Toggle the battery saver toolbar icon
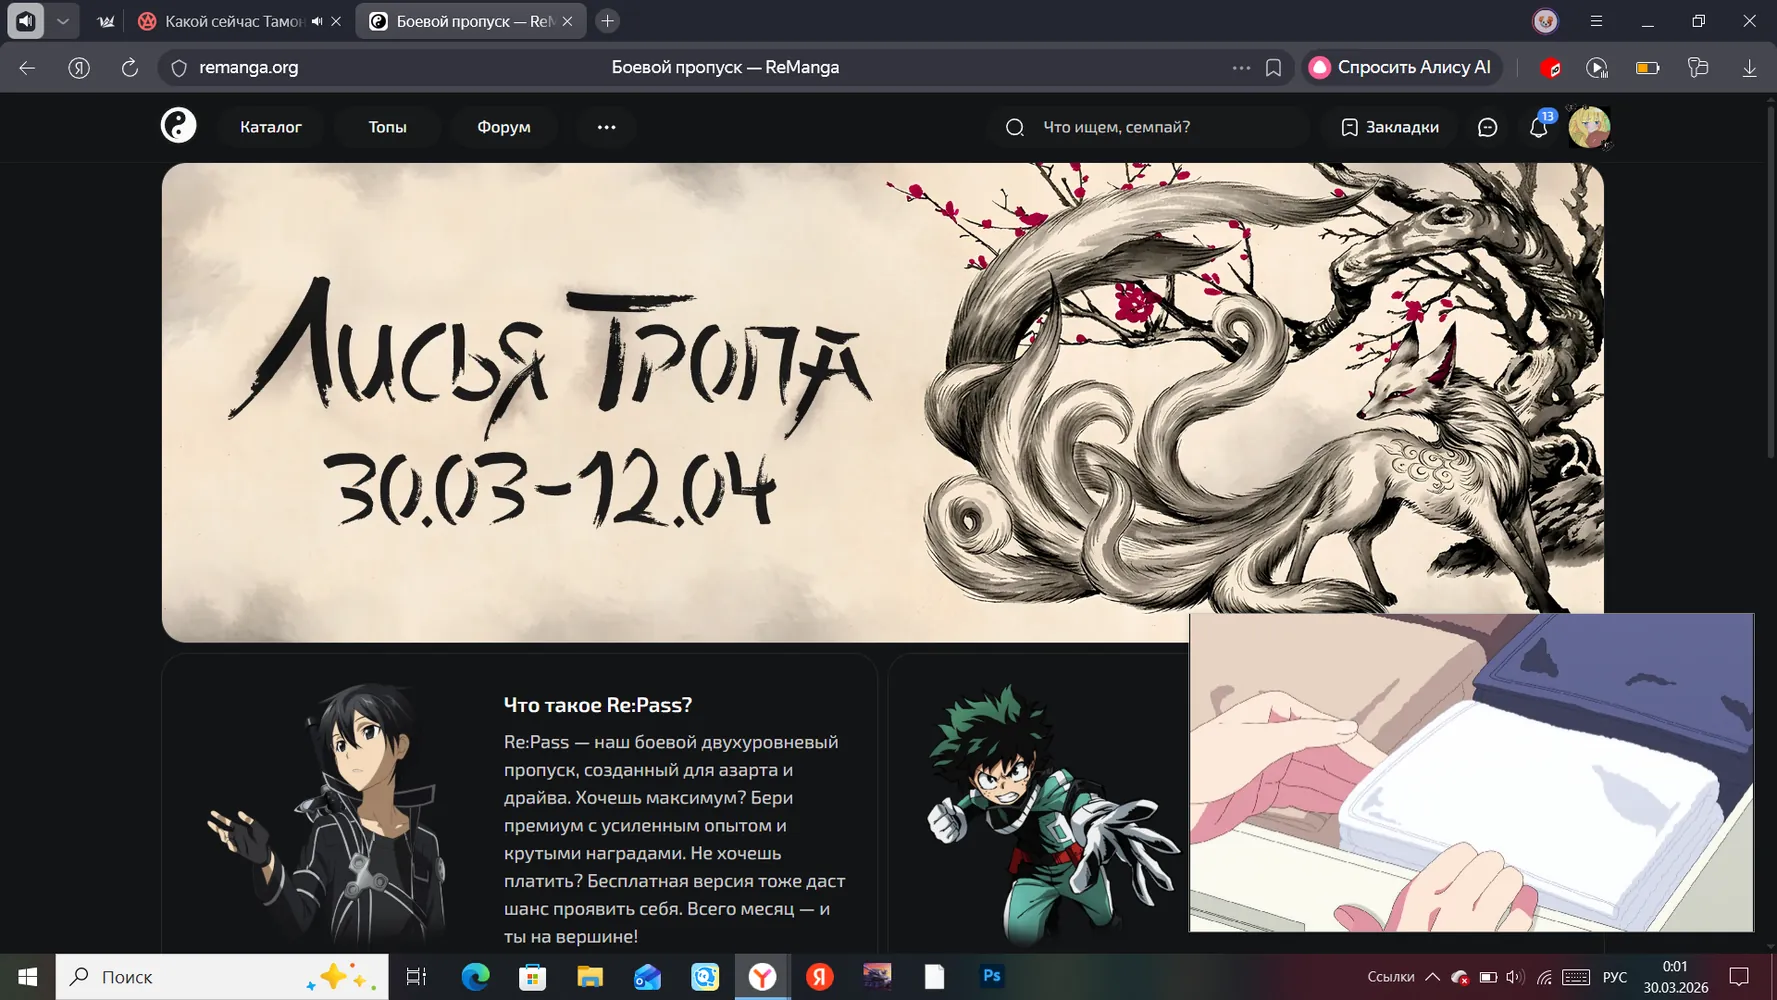1777x1000 pixels. tap(1647, 68)
